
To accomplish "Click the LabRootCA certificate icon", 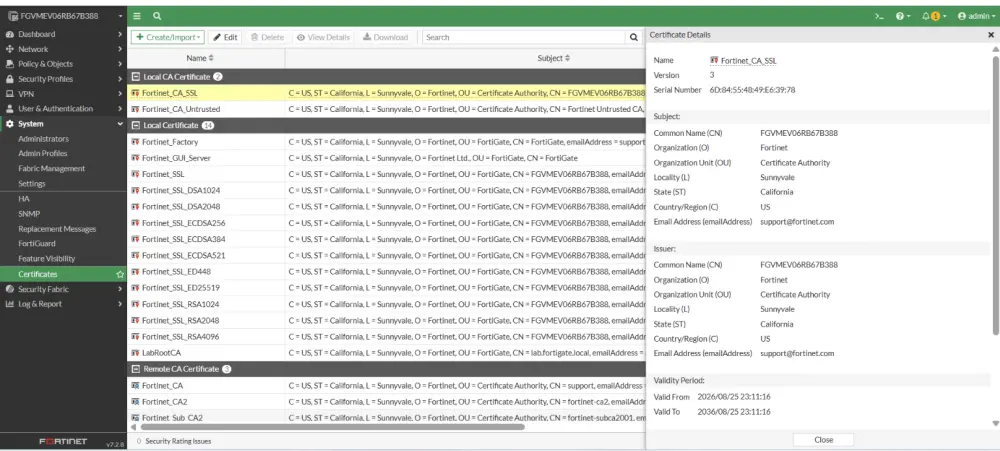I will pos(135,353).
